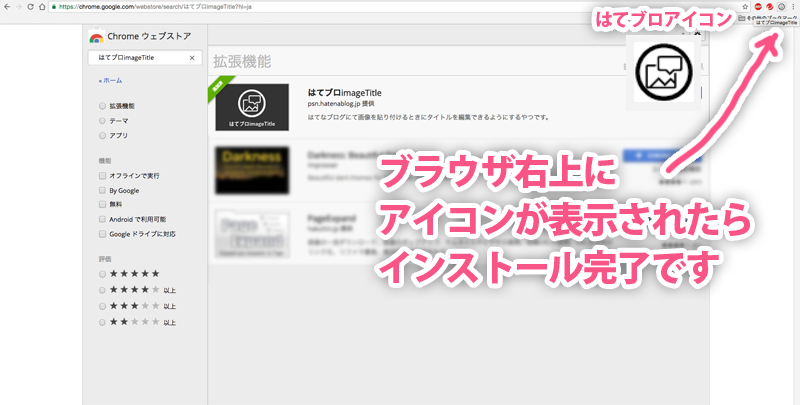Click the browser back arrow
This screenshot has height=405, width=800.
pos(7,7)
